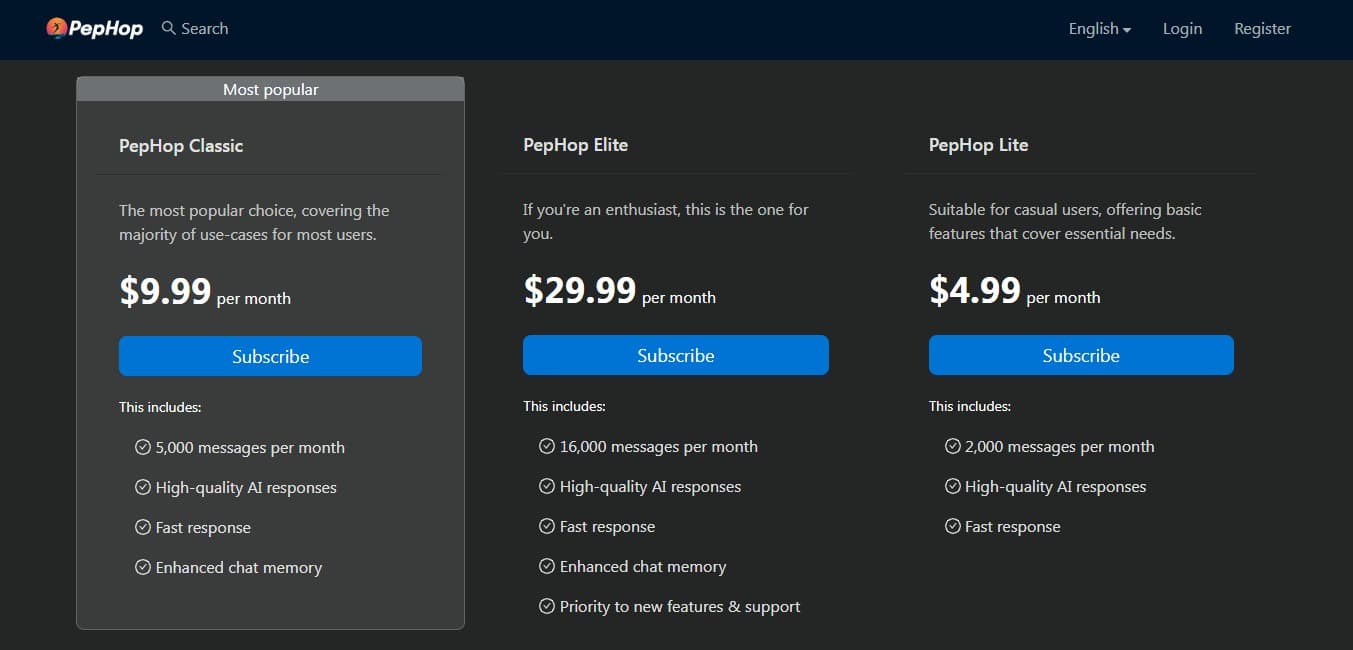Click the checkmark beside Lite Fast response

(953, 526)
